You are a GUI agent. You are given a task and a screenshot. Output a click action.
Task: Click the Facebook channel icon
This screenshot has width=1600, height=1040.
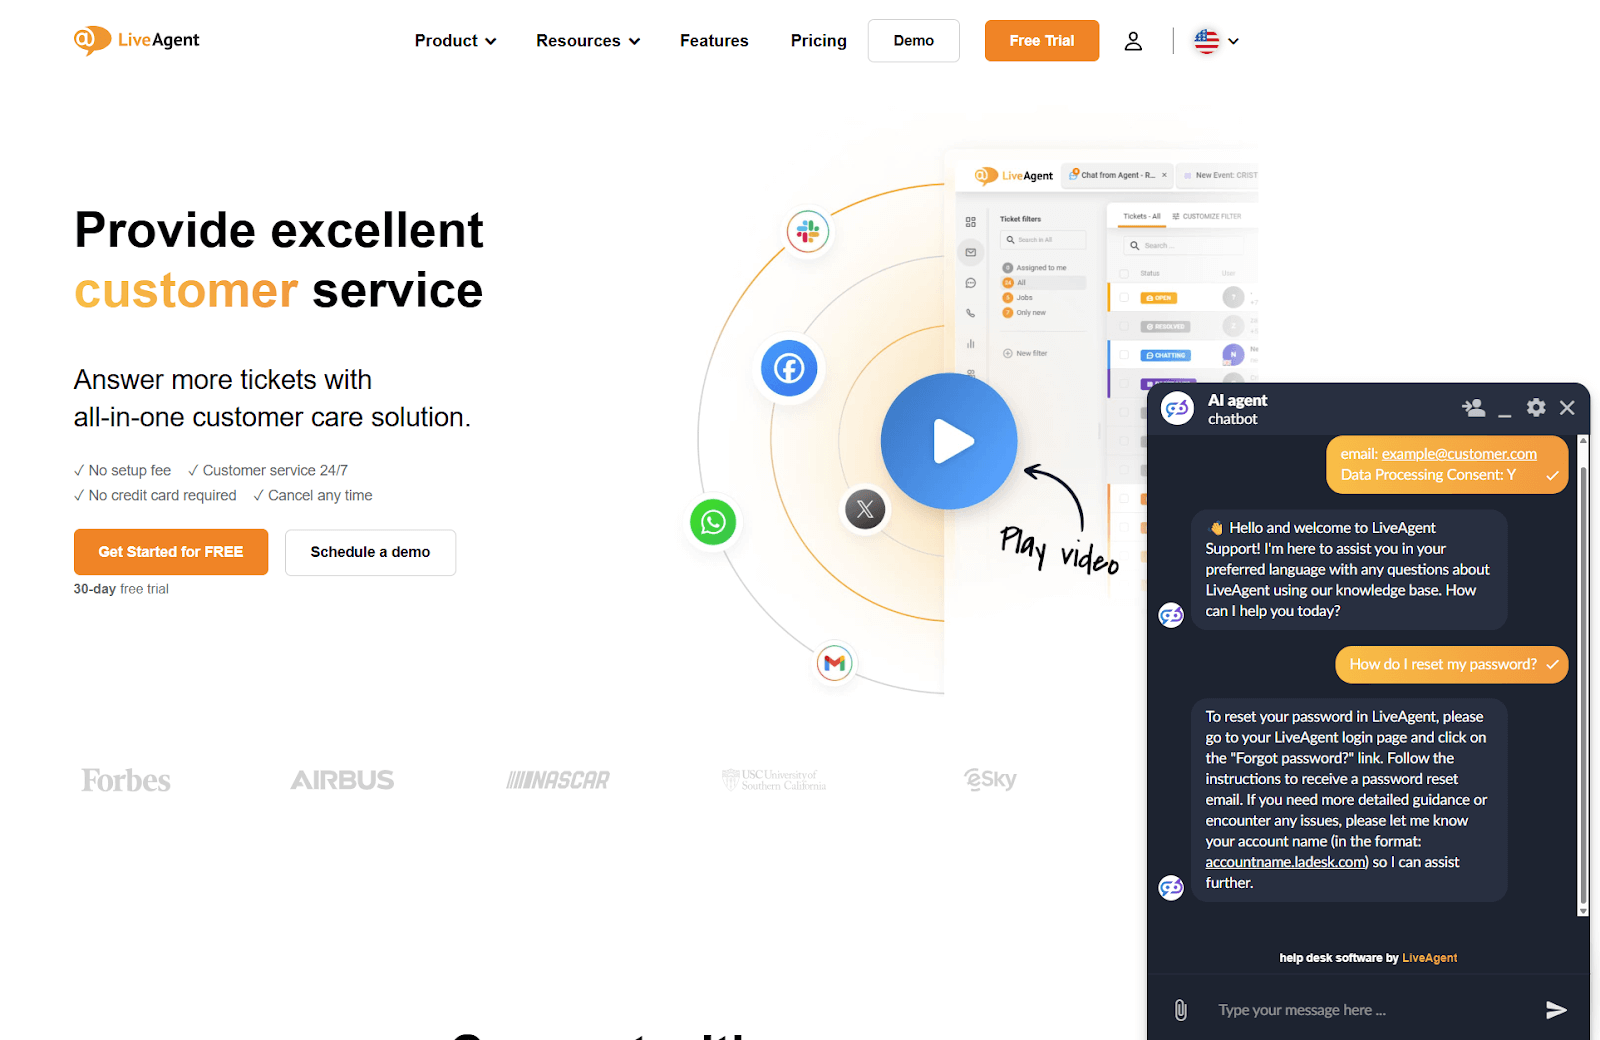pyautogui.click(x=789, y=368)
